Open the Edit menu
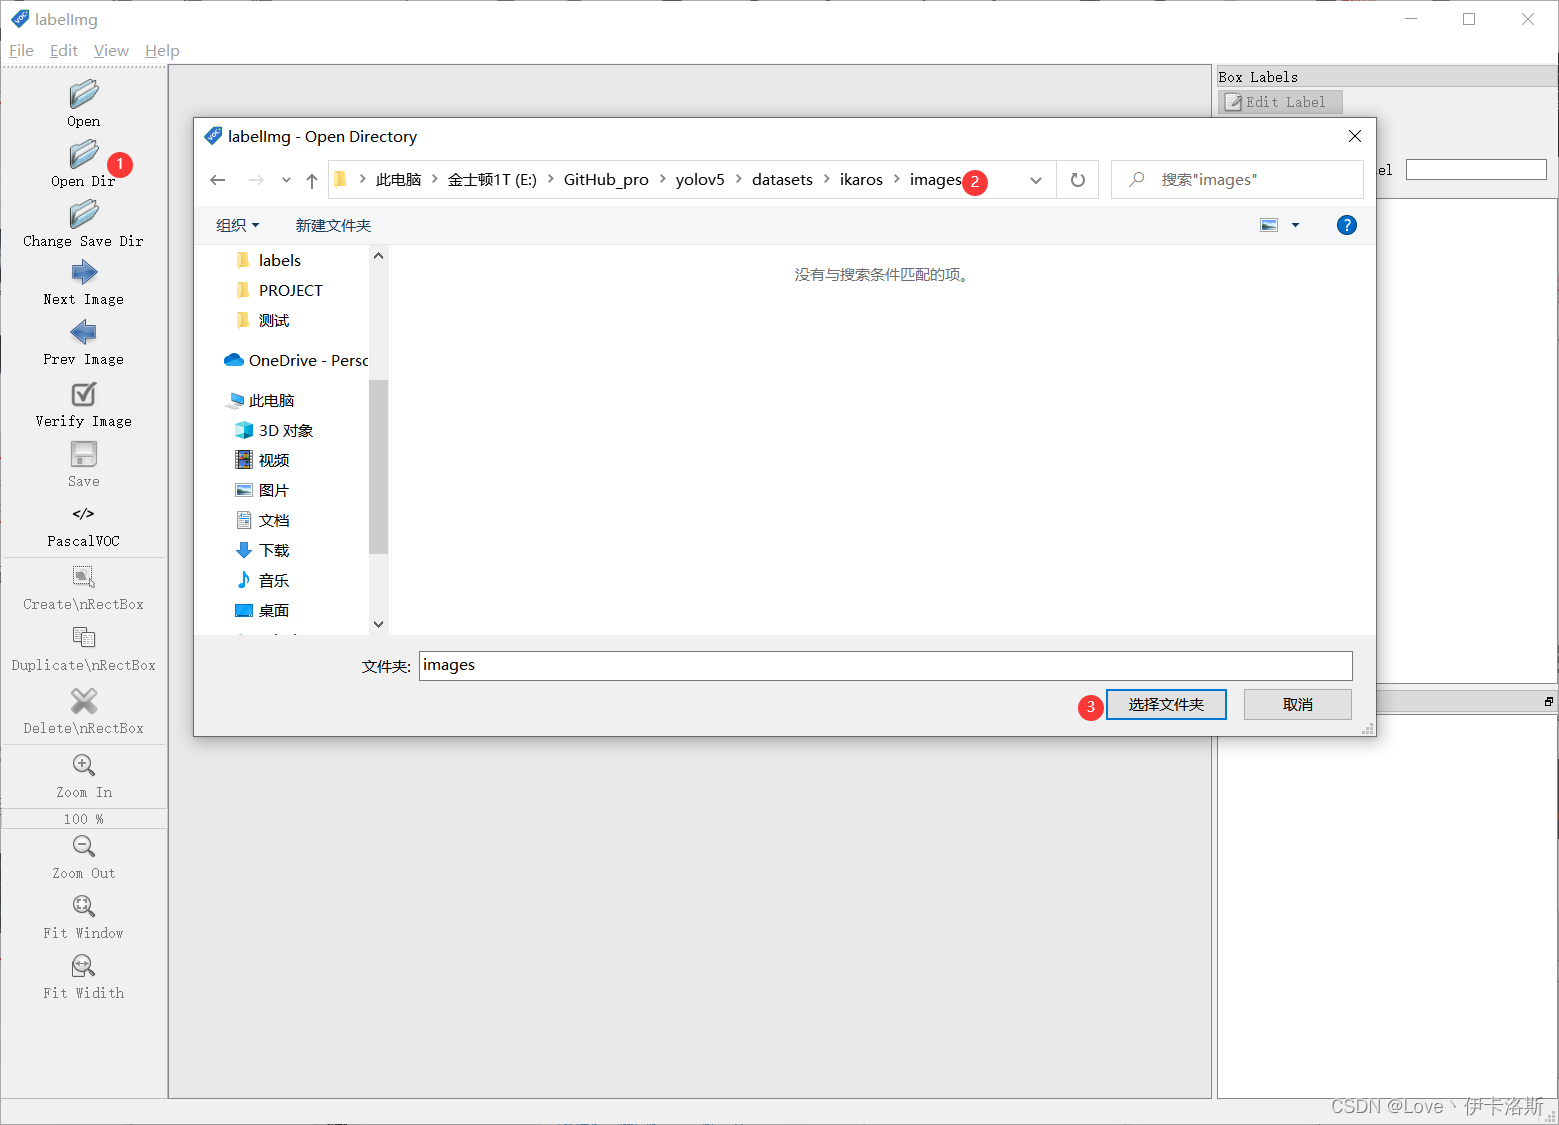This screenshot has width=1559, height=1125. pyautogui.click(x=64, y=51)
